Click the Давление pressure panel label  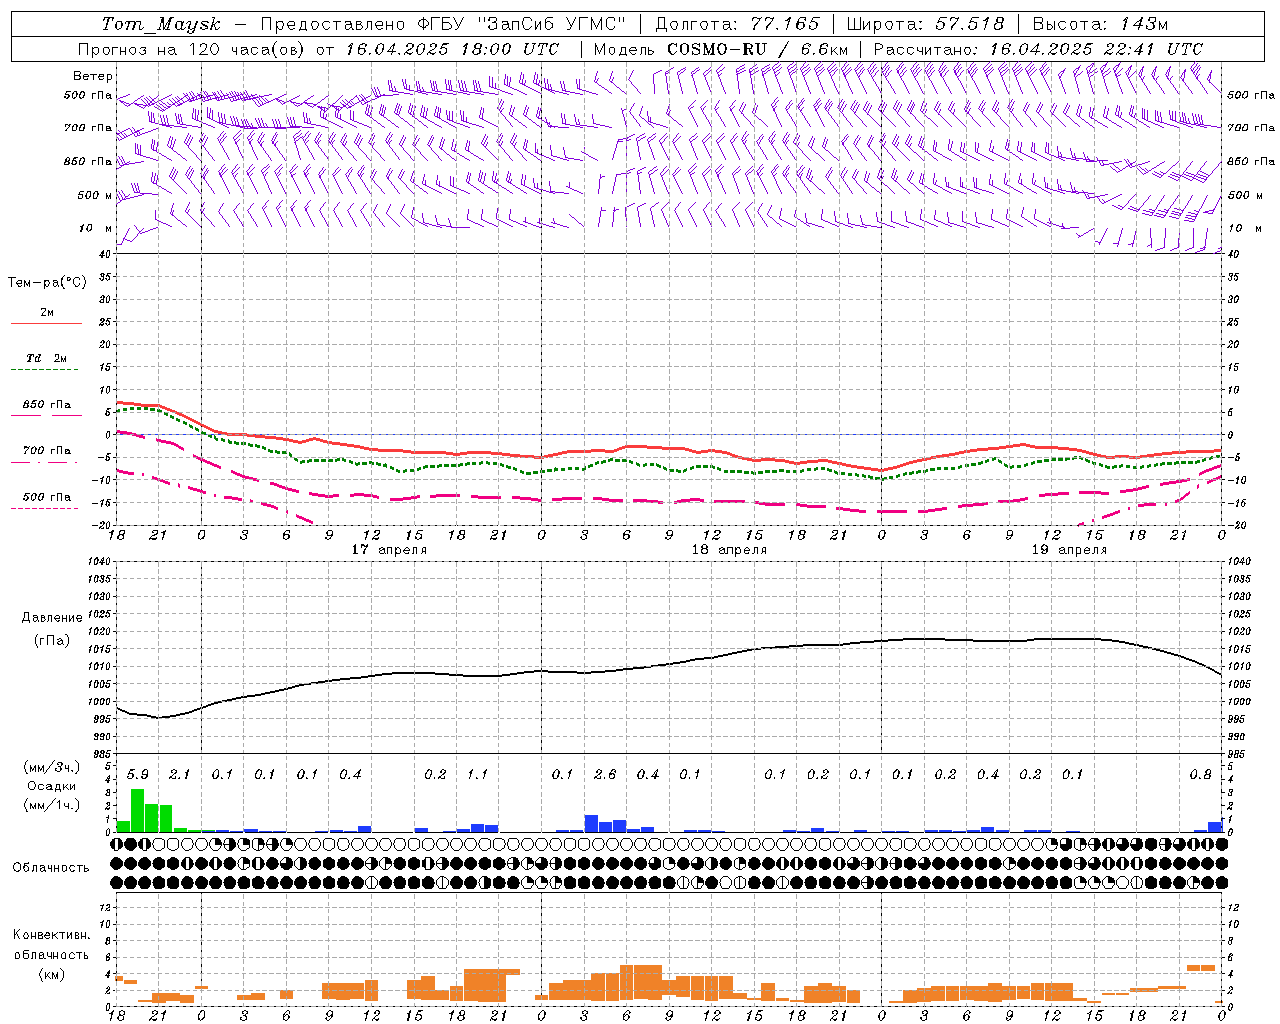pyautogui.click(x=52, y=617)
